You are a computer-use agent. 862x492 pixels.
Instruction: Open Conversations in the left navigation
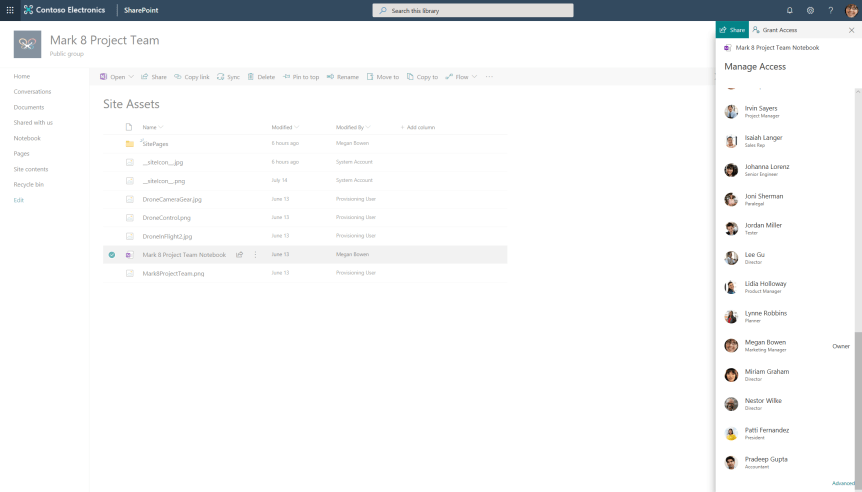coord(32,92)
